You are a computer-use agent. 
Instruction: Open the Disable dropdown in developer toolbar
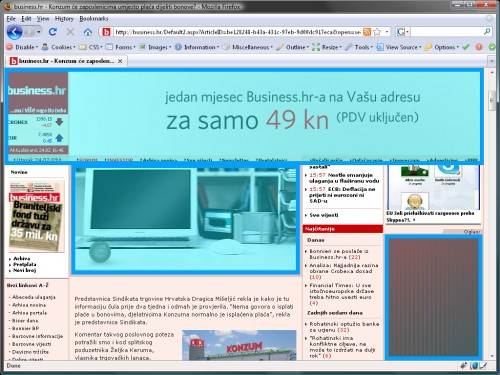coord(22,47)
